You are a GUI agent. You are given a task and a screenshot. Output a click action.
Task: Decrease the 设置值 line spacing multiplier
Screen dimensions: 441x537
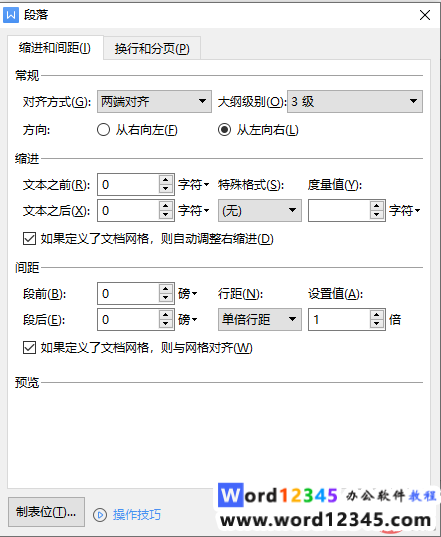(x=377, y=324)
